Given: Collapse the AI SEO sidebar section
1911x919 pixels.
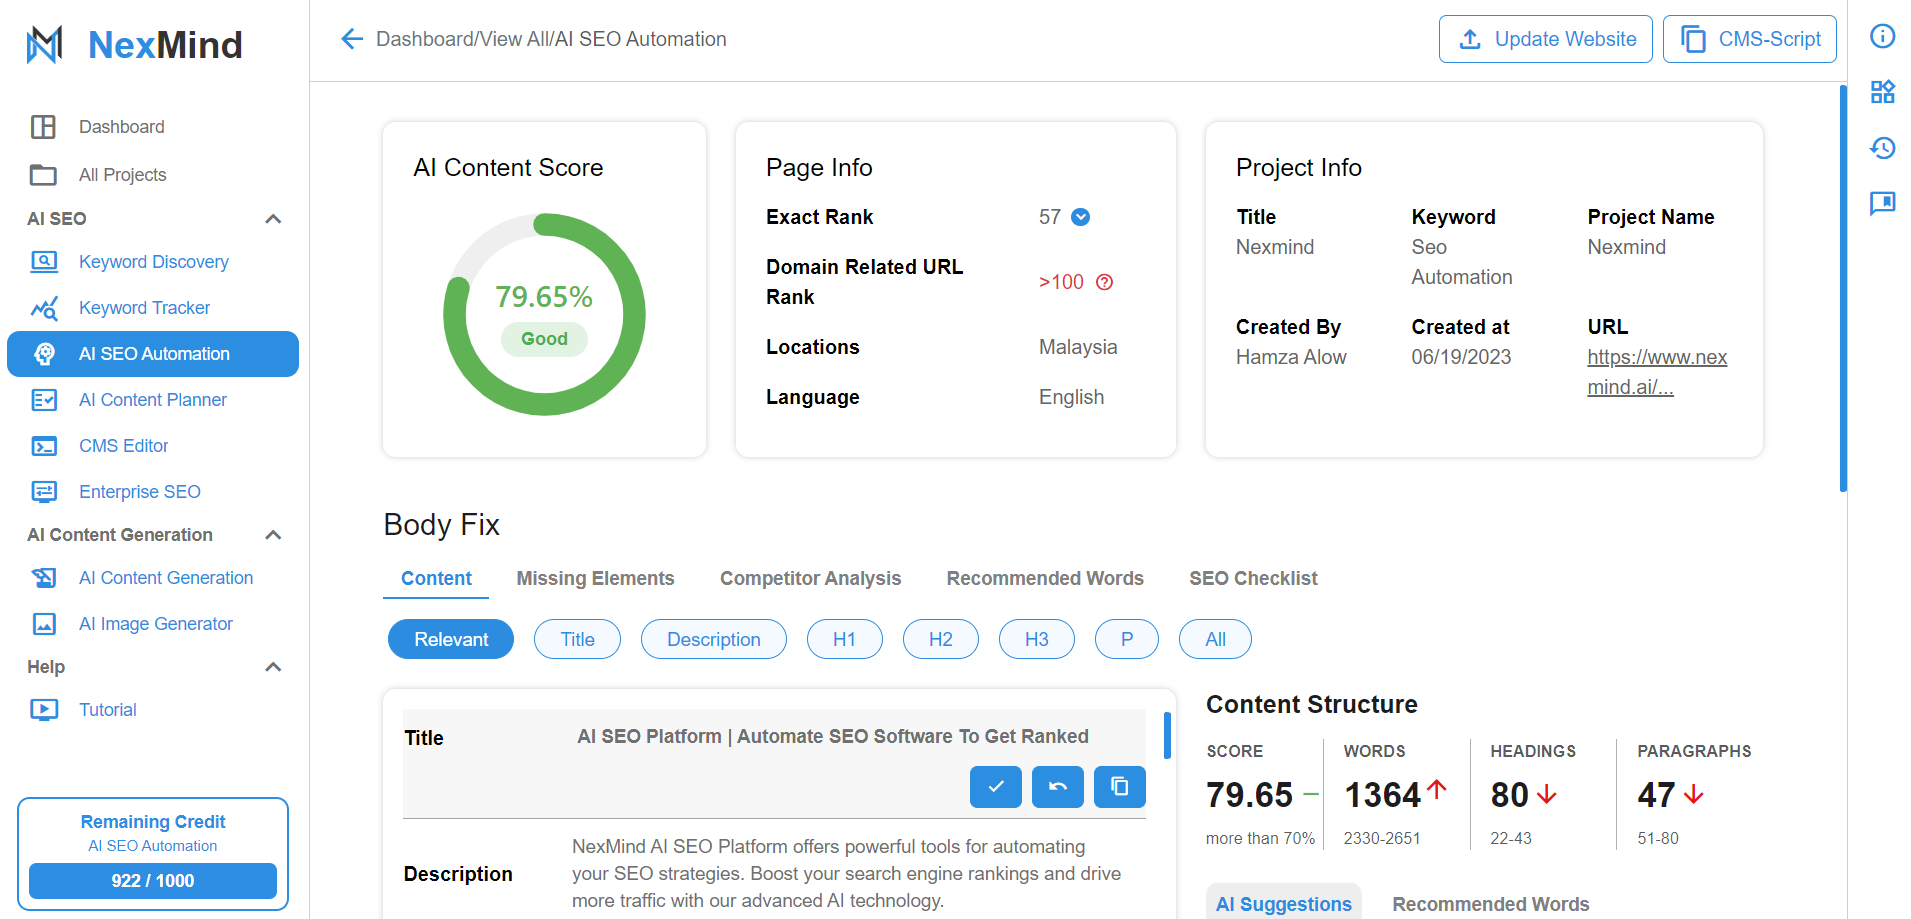Looking at the screenshot, I should (273, 219).
